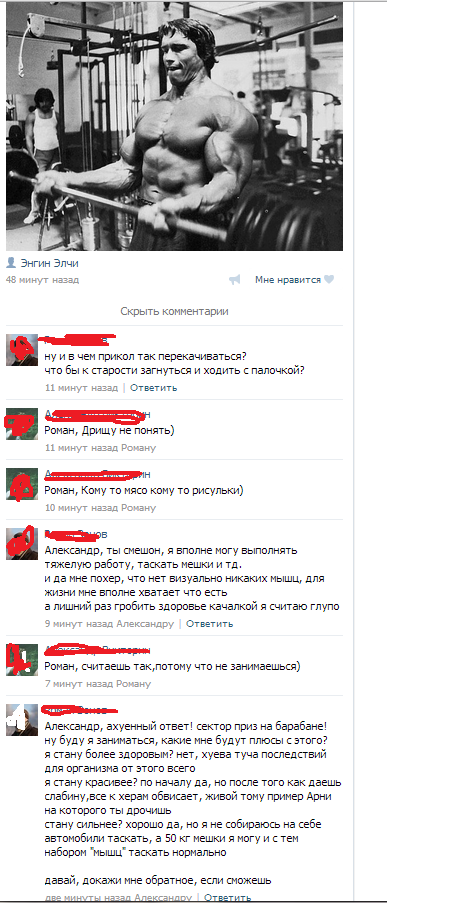The width and height of the screenshot is (464, 903).
Task: Click Ответить under the last comment
Action: click(x=228, y=897)
